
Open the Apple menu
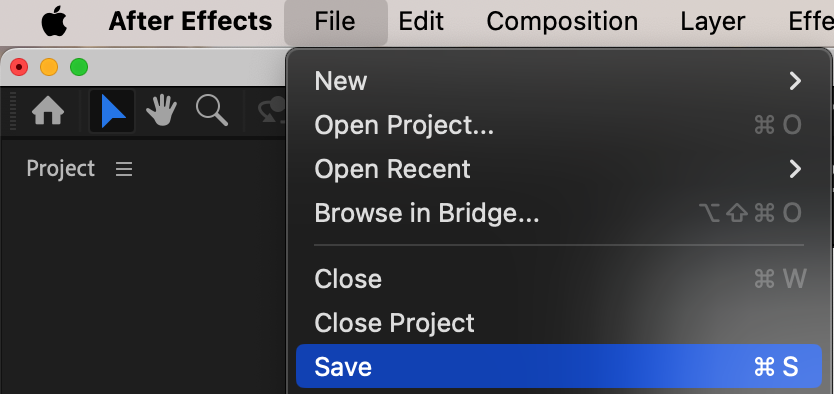pyautogui.click(x=55, y=22)
